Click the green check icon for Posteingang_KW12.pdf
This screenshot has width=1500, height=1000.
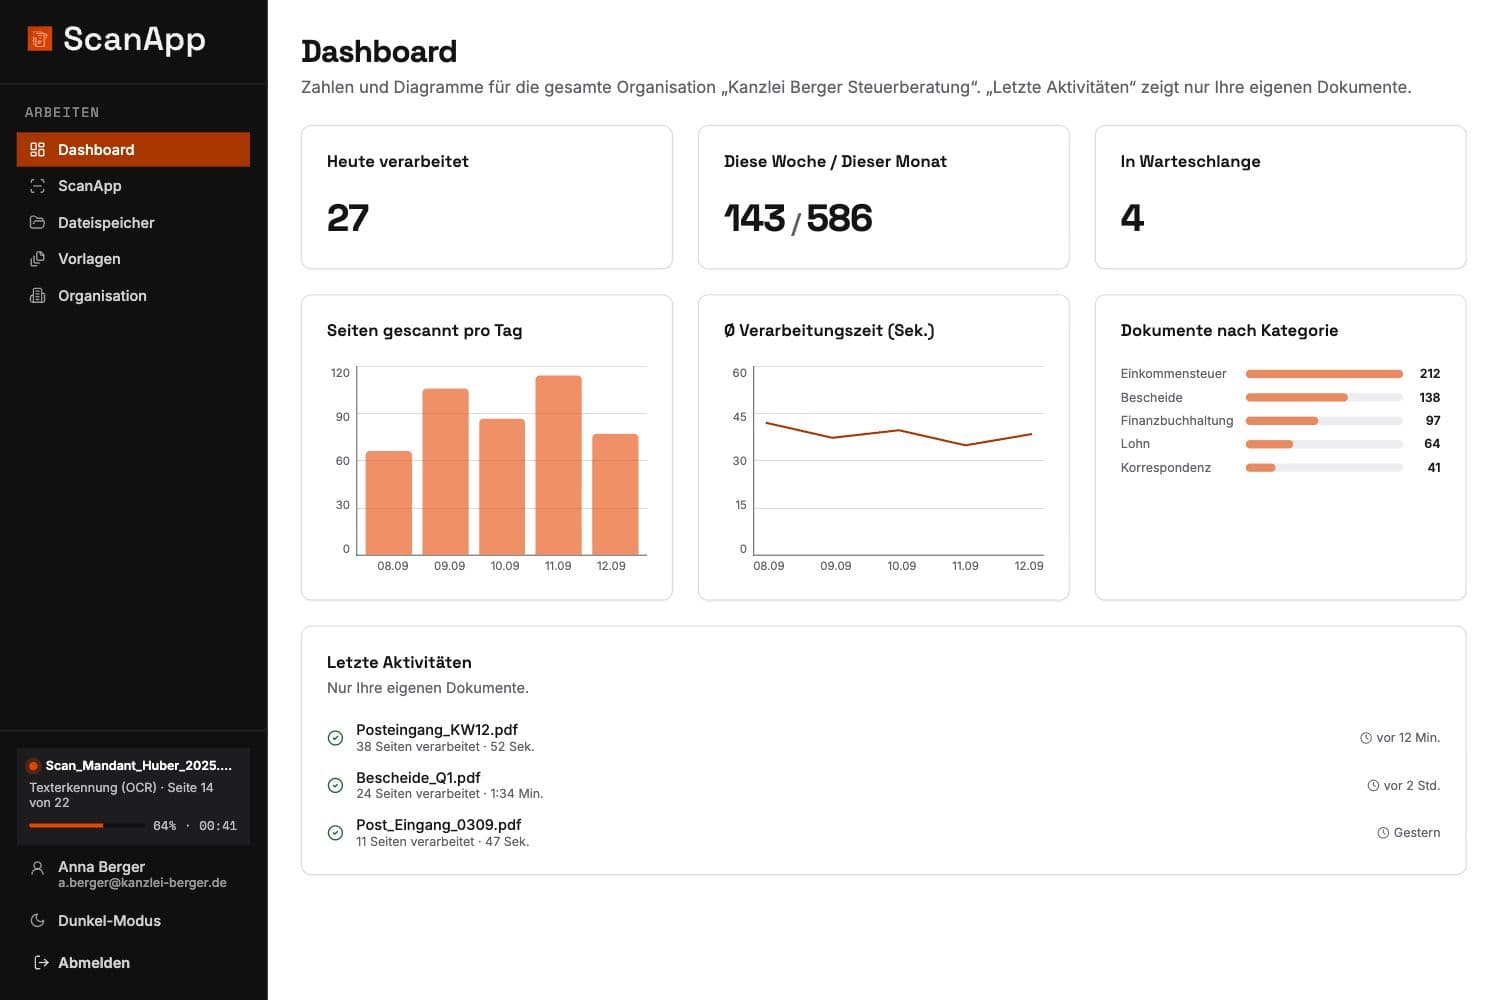pos(336,738)
